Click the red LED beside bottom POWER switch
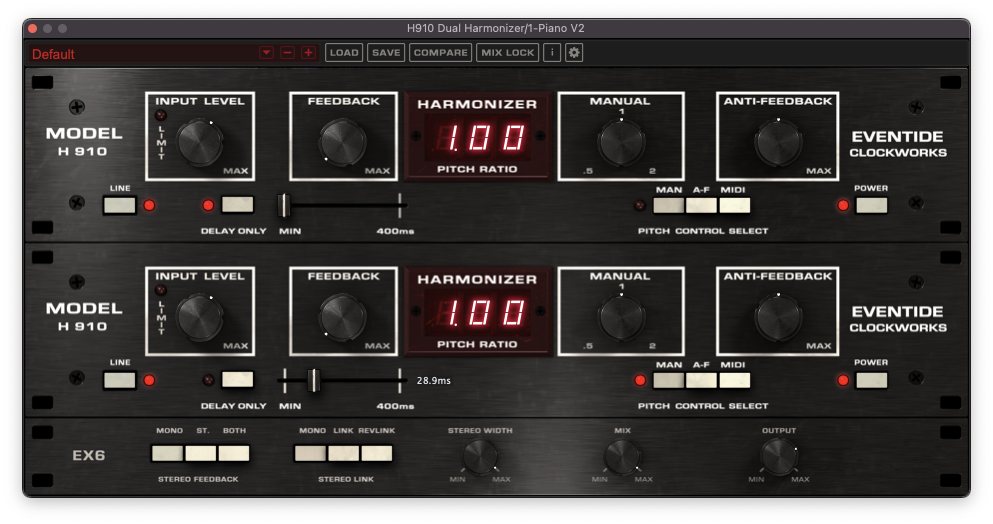Image resolution: width=993 pixels, height=524 pixels. click(843, 380)
